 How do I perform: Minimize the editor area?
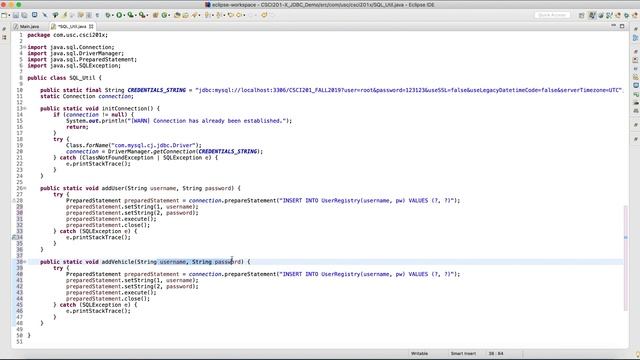[x=613, y=26]
